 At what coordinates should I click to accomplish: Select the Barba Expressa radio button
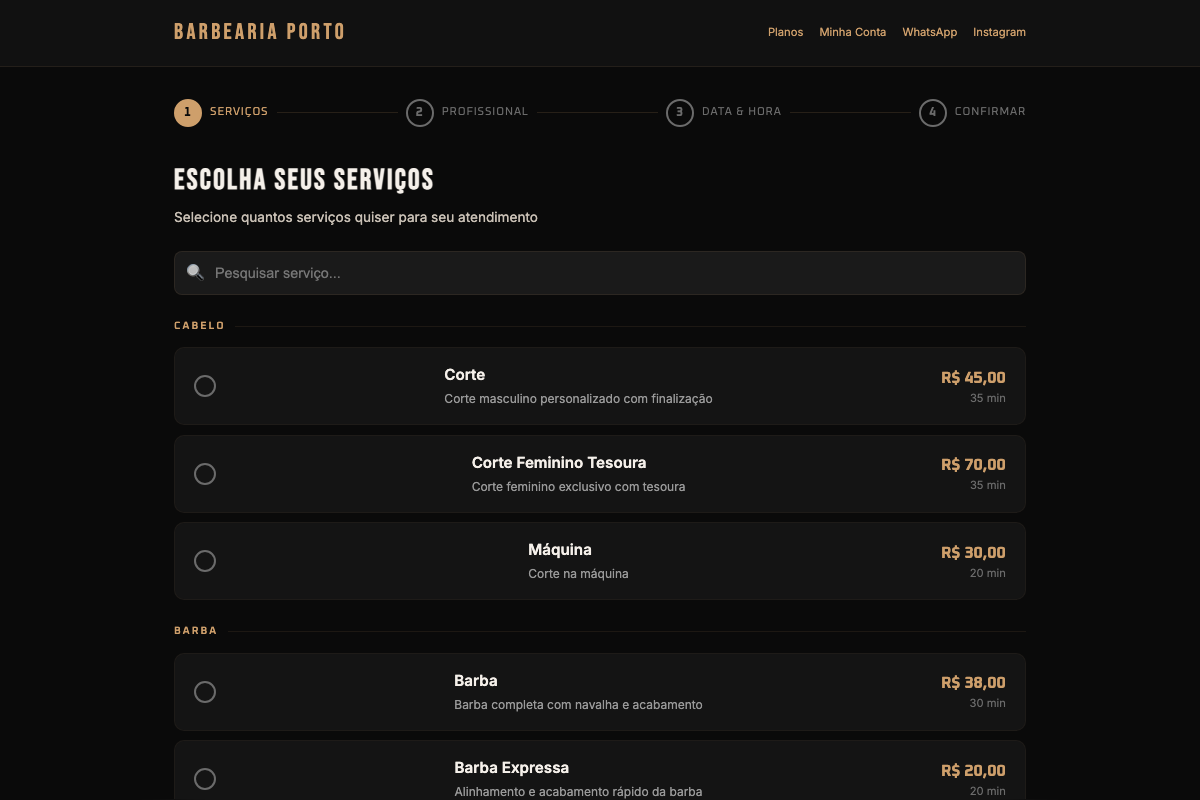pos(205,779)
